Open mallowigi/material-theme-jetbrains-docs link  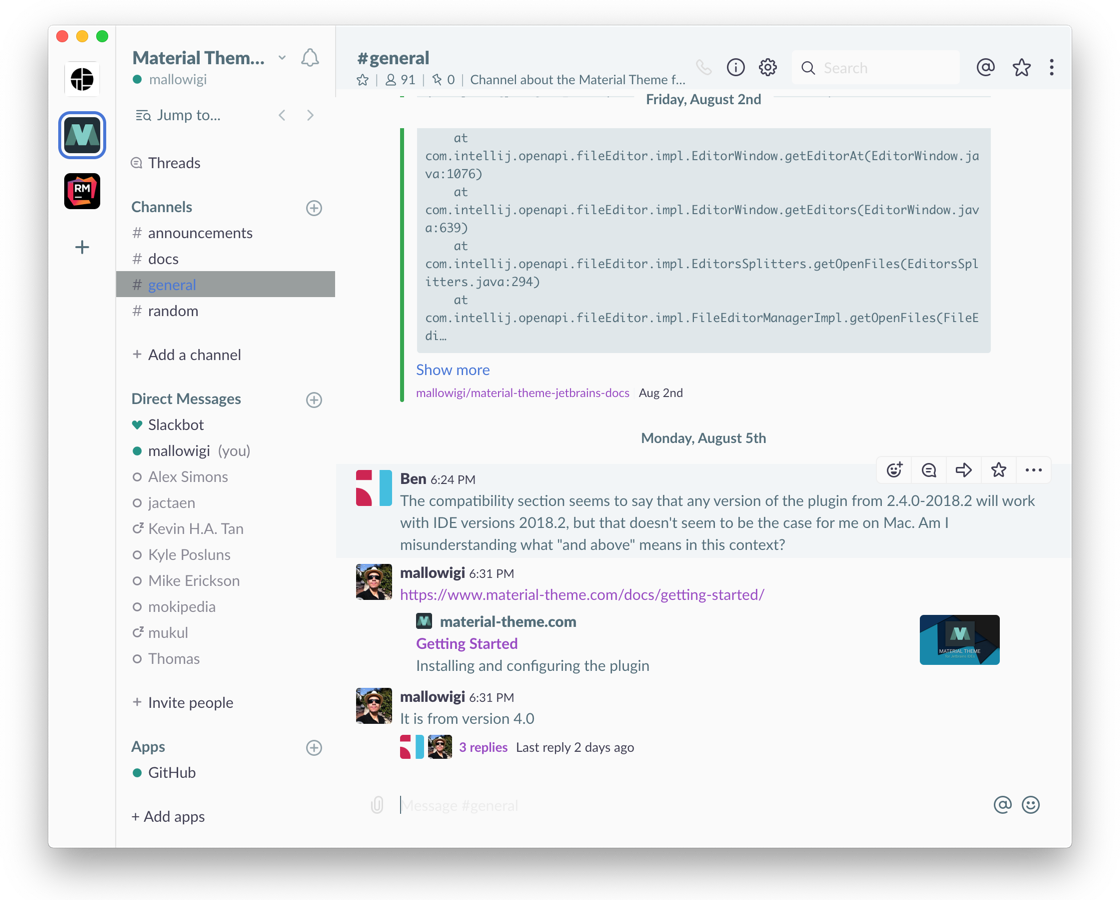[523, 393]
